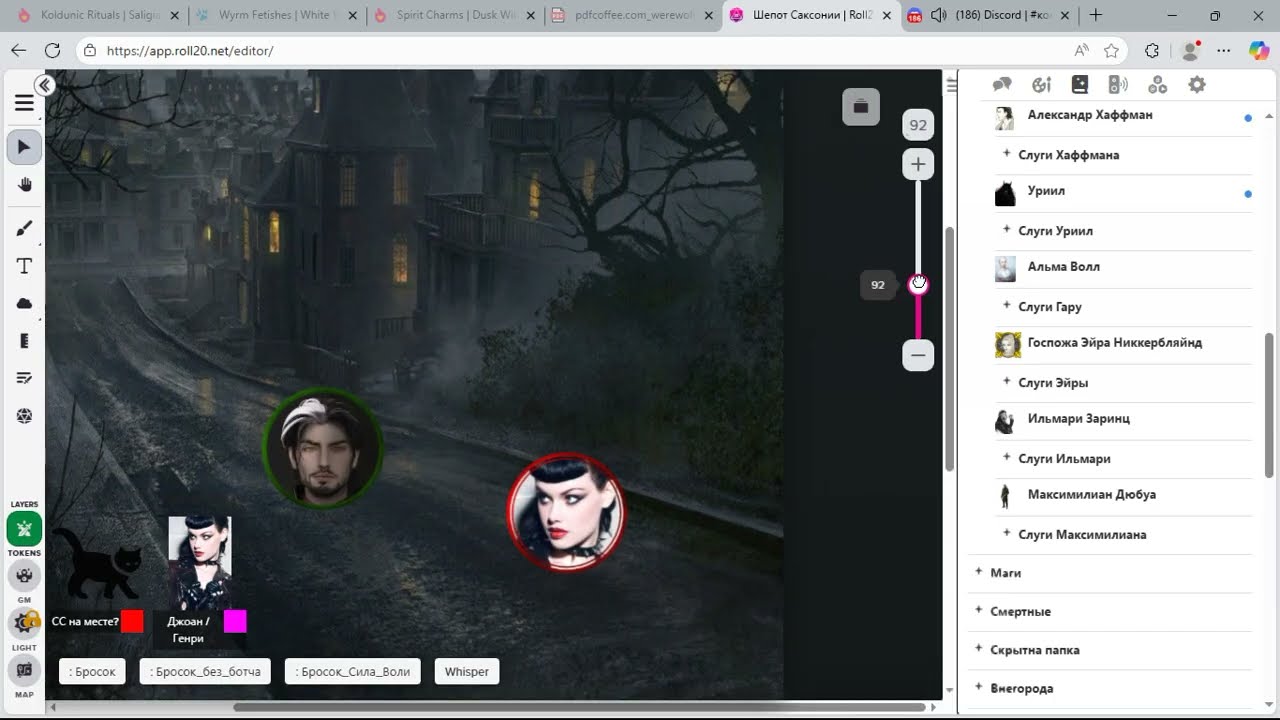Viewport: 1280px width, 720px height.
Task: Zoom out with the minus button
Action: [918, 355]
